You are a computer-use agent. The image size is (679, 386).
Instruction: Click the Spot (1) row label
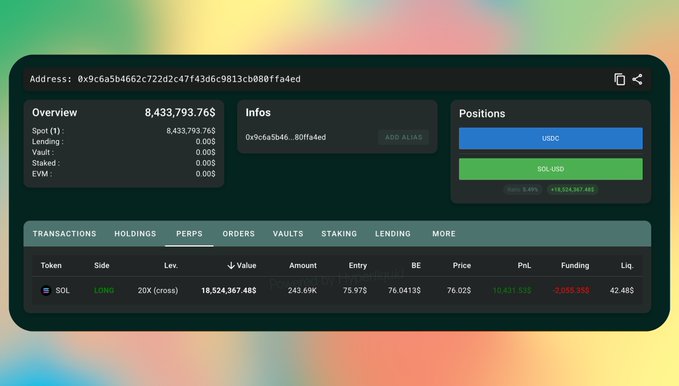point(48,131)
